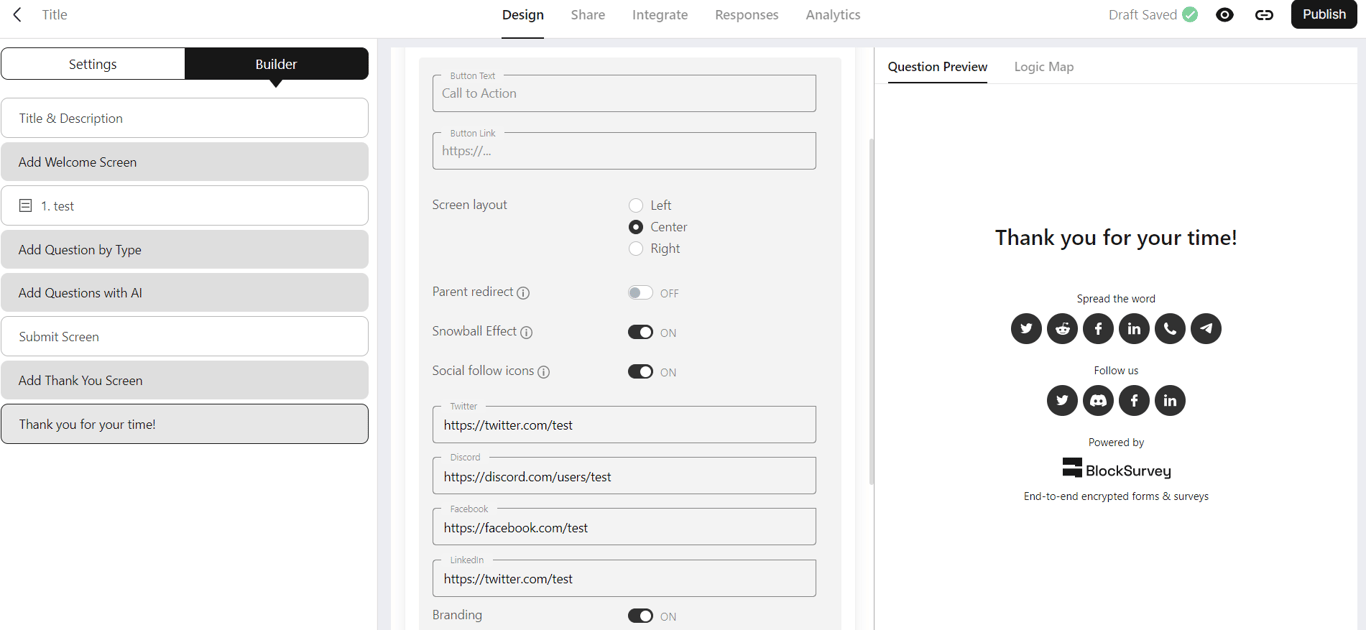
Task: Click Discord icon under Follow us
Action: pos(1098,401)
